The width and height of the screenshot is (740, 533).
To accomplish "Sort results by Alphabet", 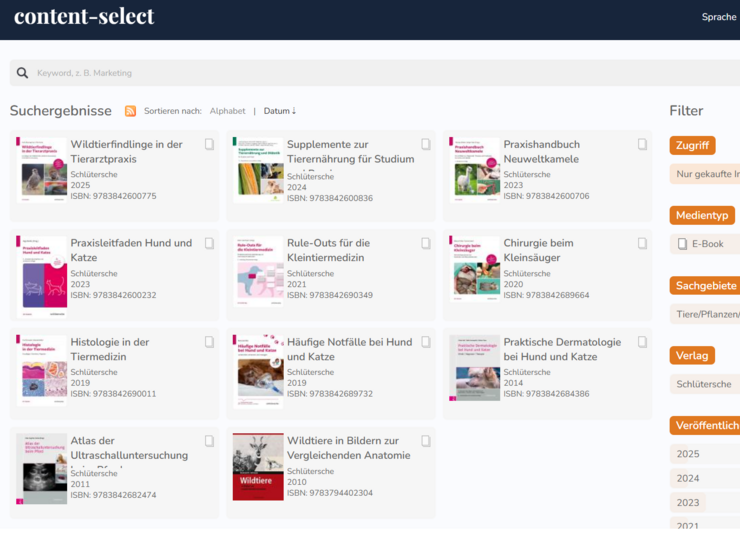I will point(227,111).
